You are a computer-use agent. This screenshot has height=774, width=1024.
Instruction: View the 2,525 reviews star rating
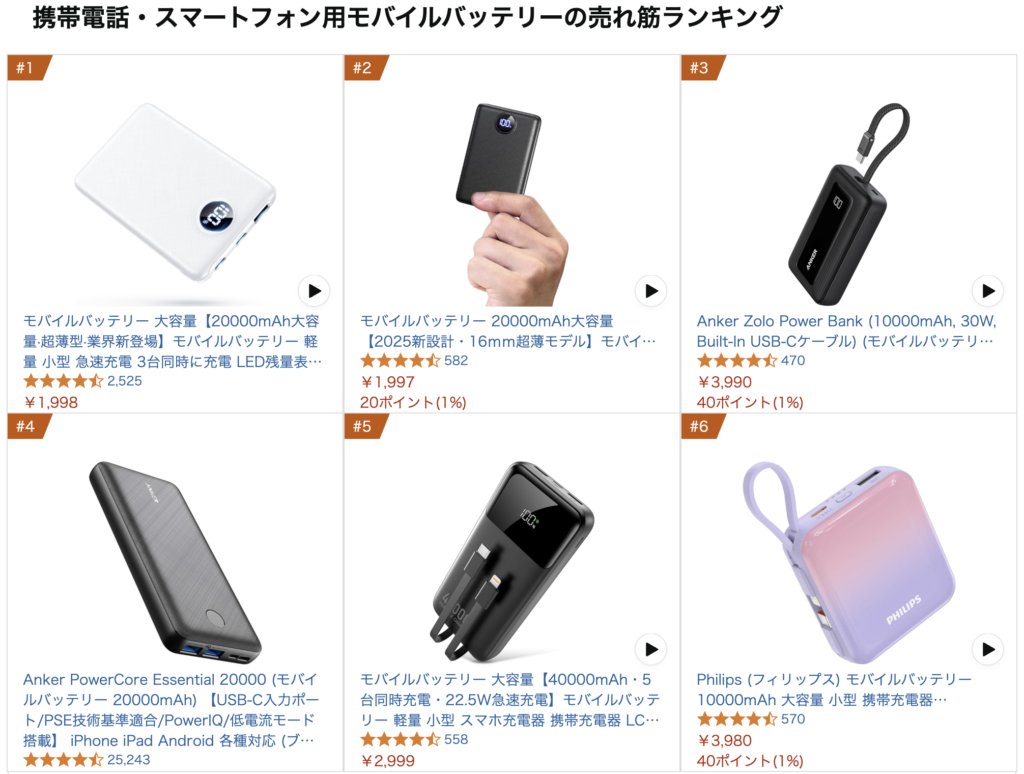[63, 381]
